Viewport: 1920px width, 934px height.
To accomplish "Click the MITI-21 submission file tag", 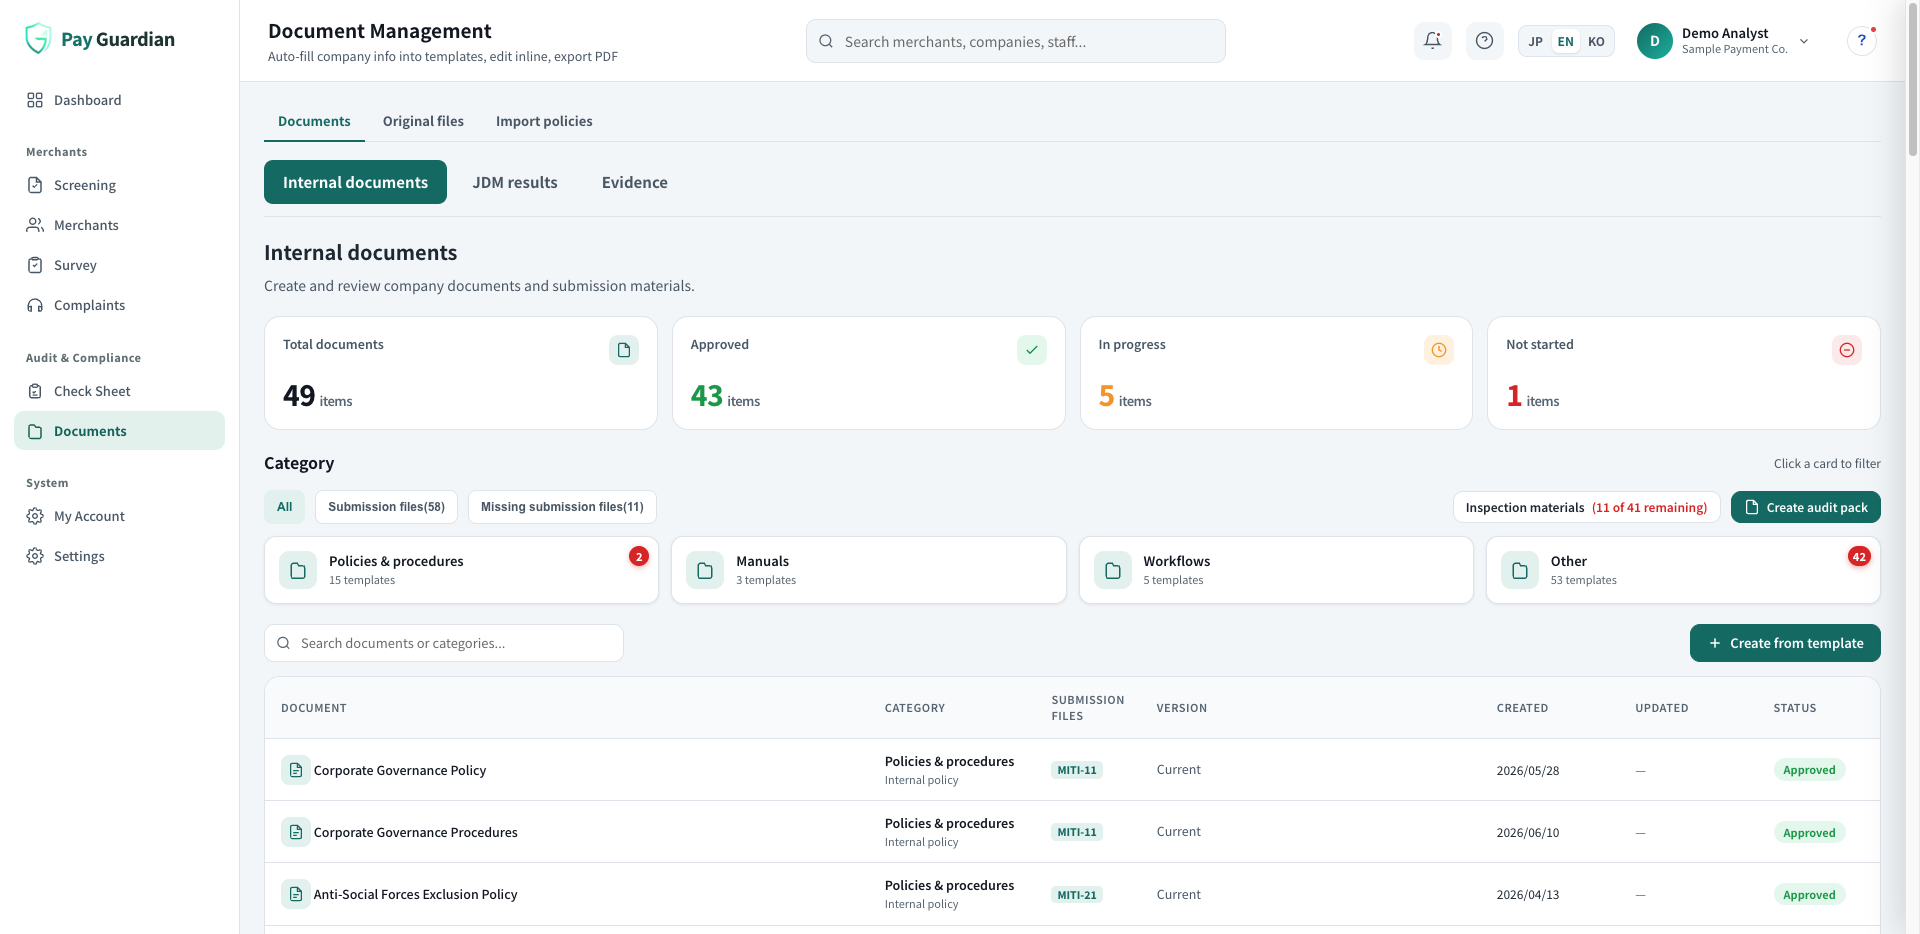I will (1077, 895).
